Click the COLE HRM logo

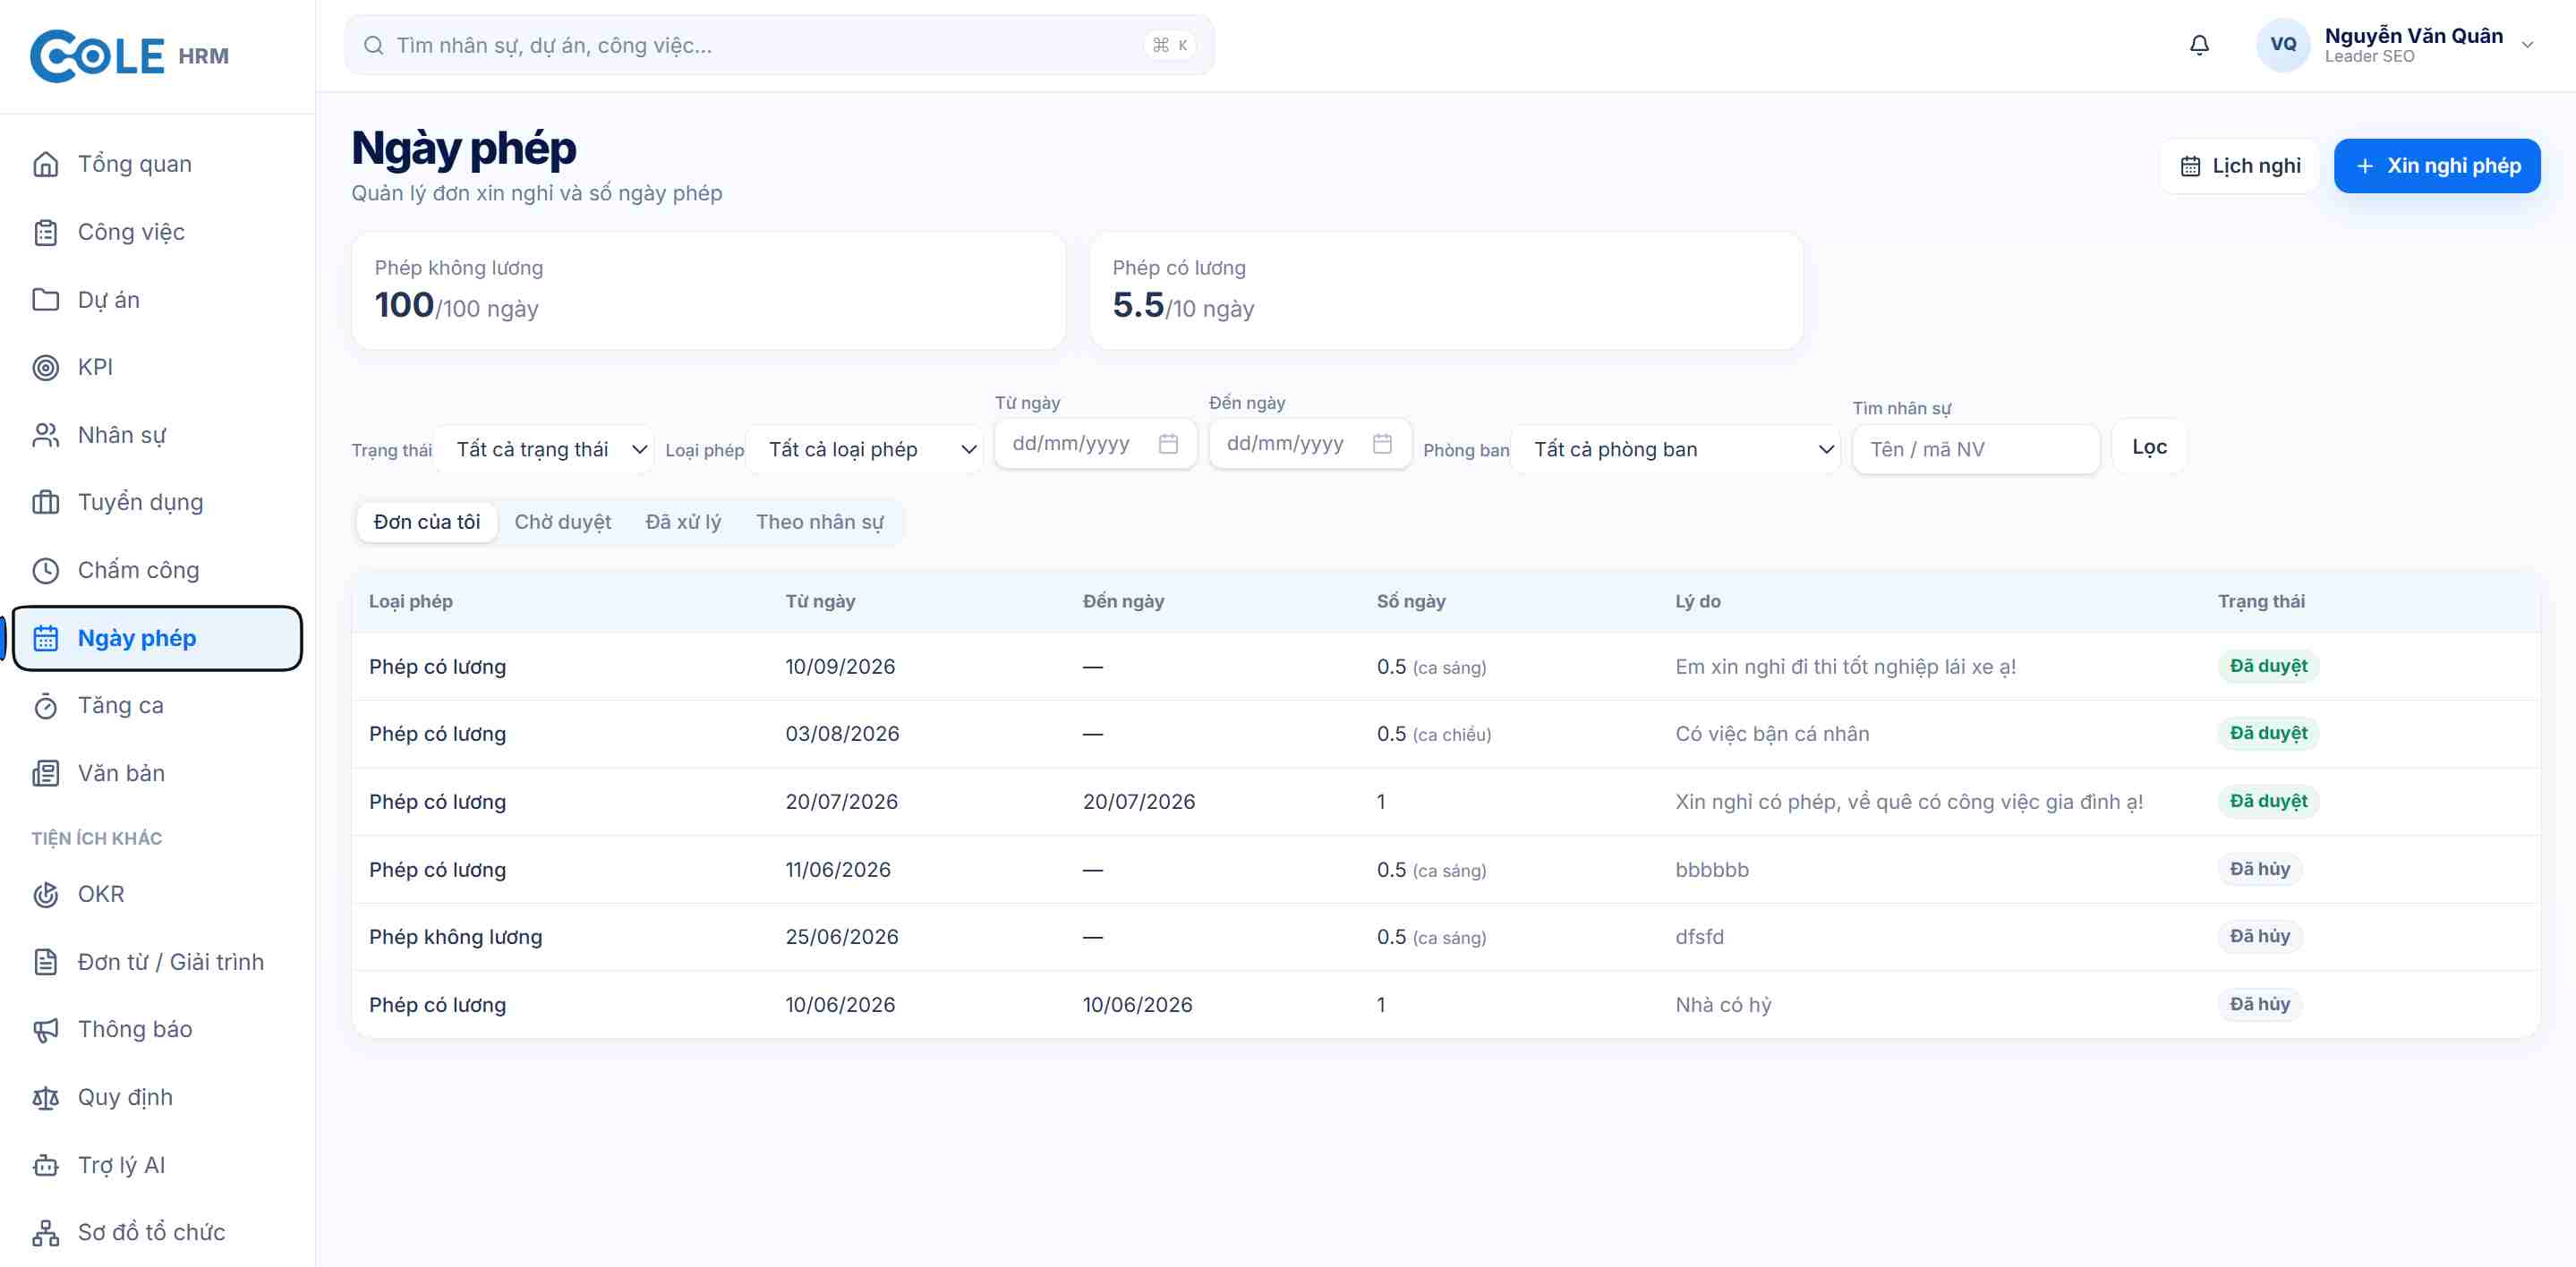pos(130,55)
